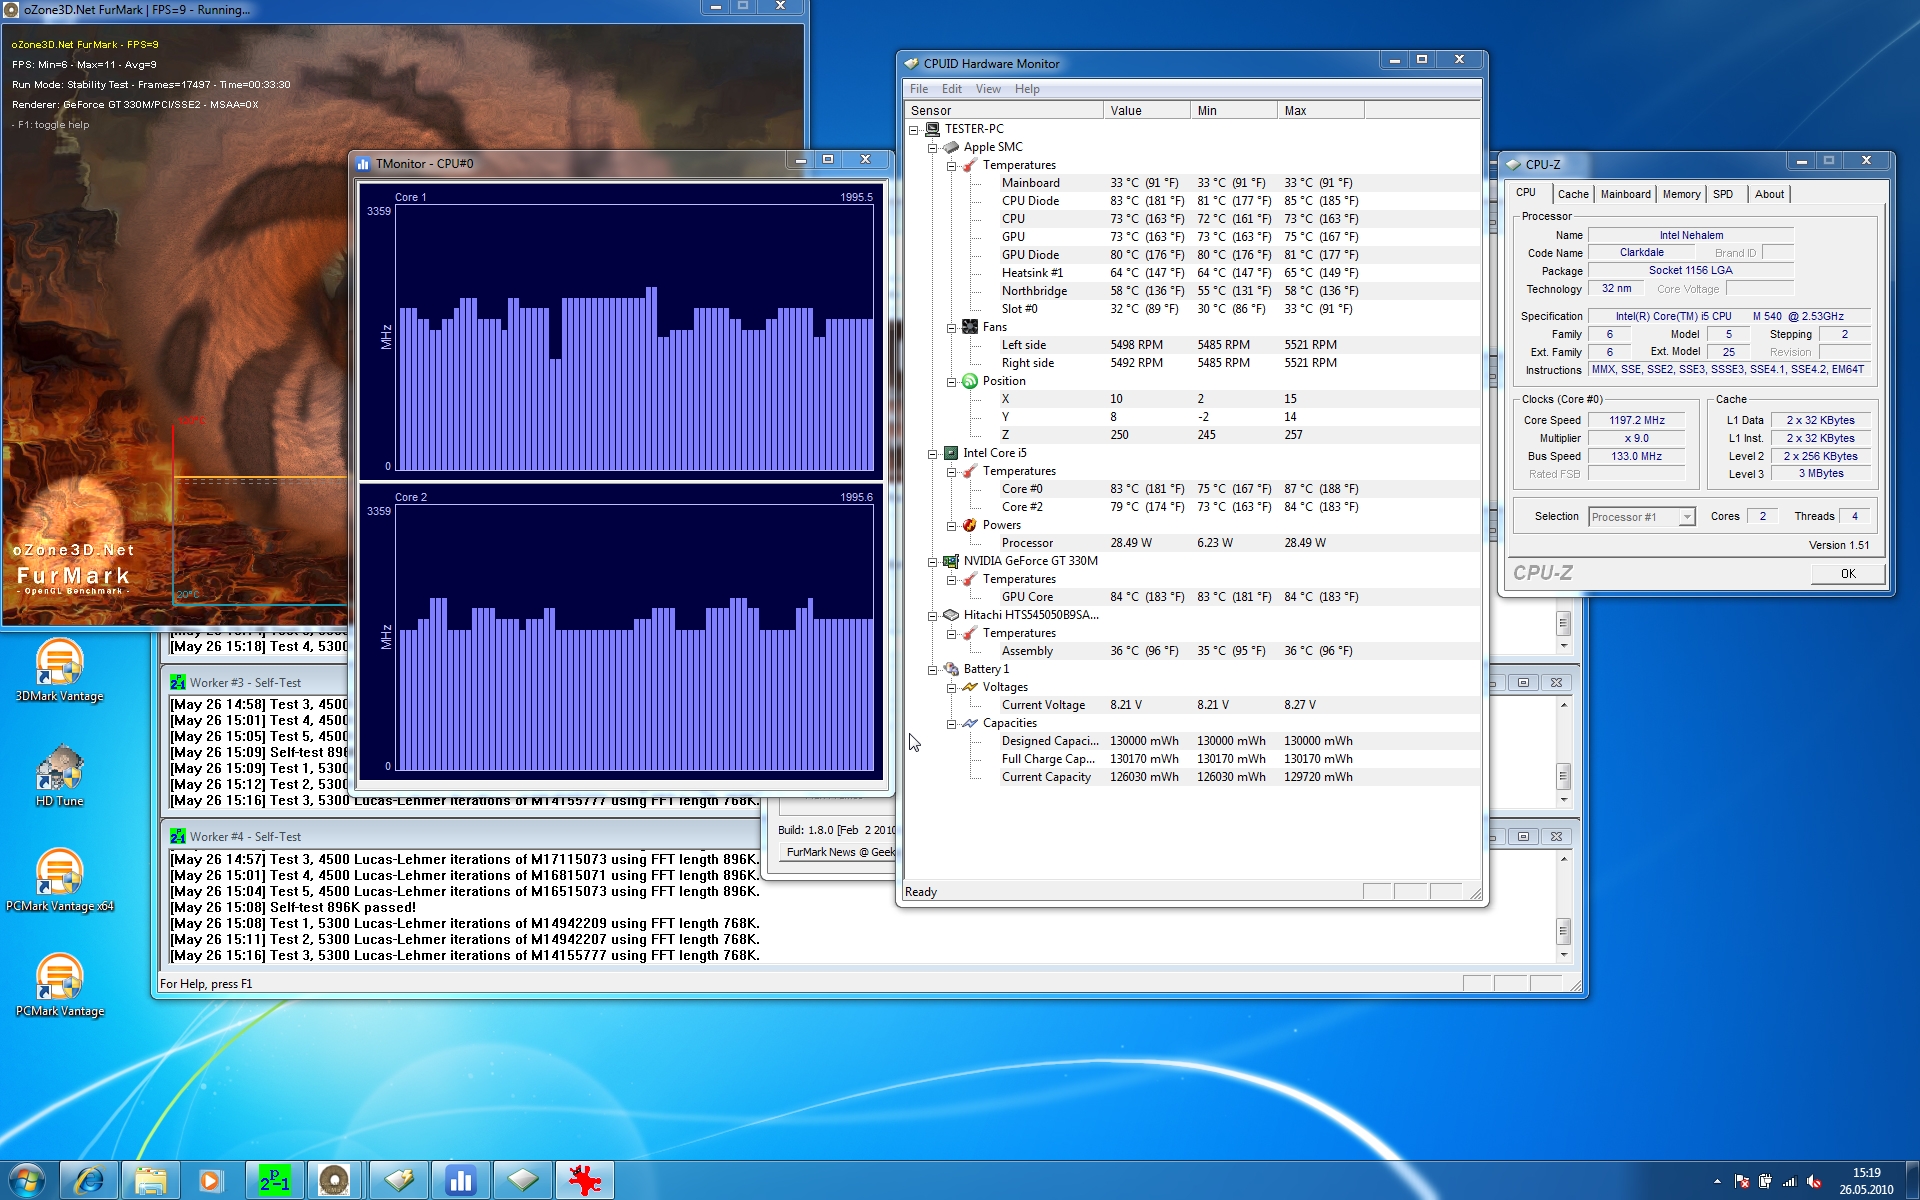Open Edit menu in Hardware Monitor
Screen dimensions: 1920x1200
pos(951,89)
